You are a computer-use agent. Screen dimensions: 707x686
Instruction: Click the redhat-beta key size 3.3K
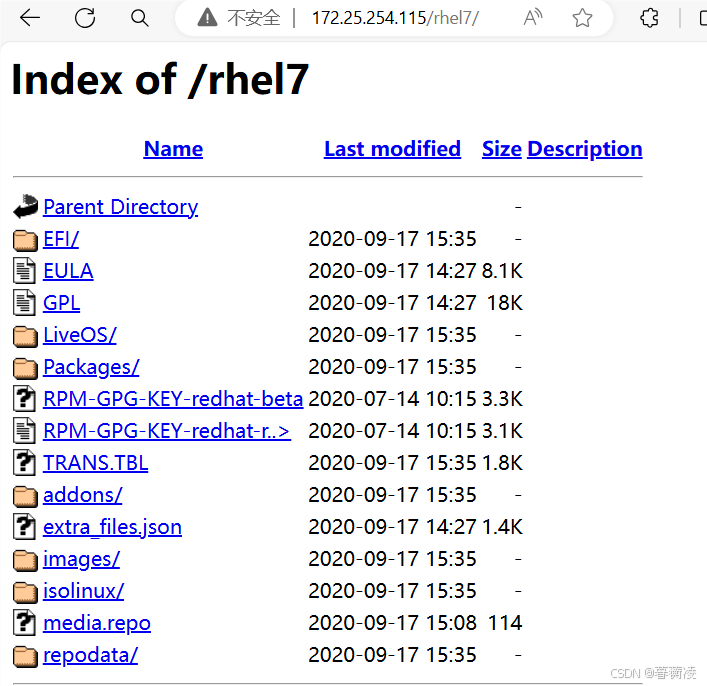502,399
